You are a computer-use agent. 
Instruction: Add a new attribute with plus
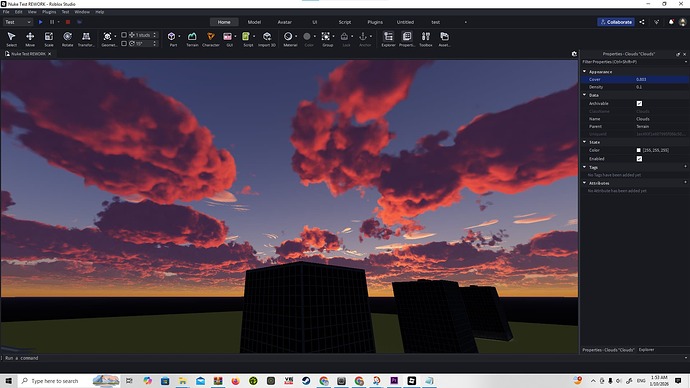tap(686, 182)
